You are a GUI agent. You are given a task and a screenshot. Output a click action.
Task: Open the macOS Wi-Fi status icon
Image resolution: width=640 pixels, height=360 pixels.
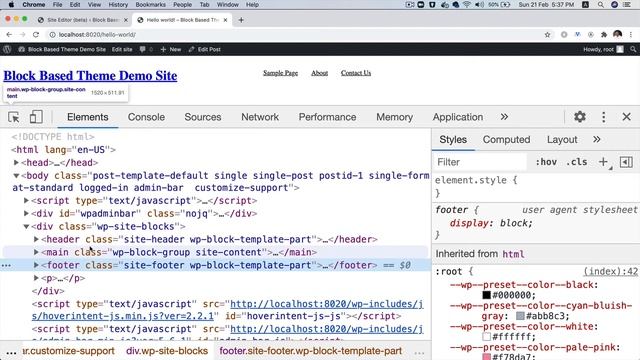point(467,5)
